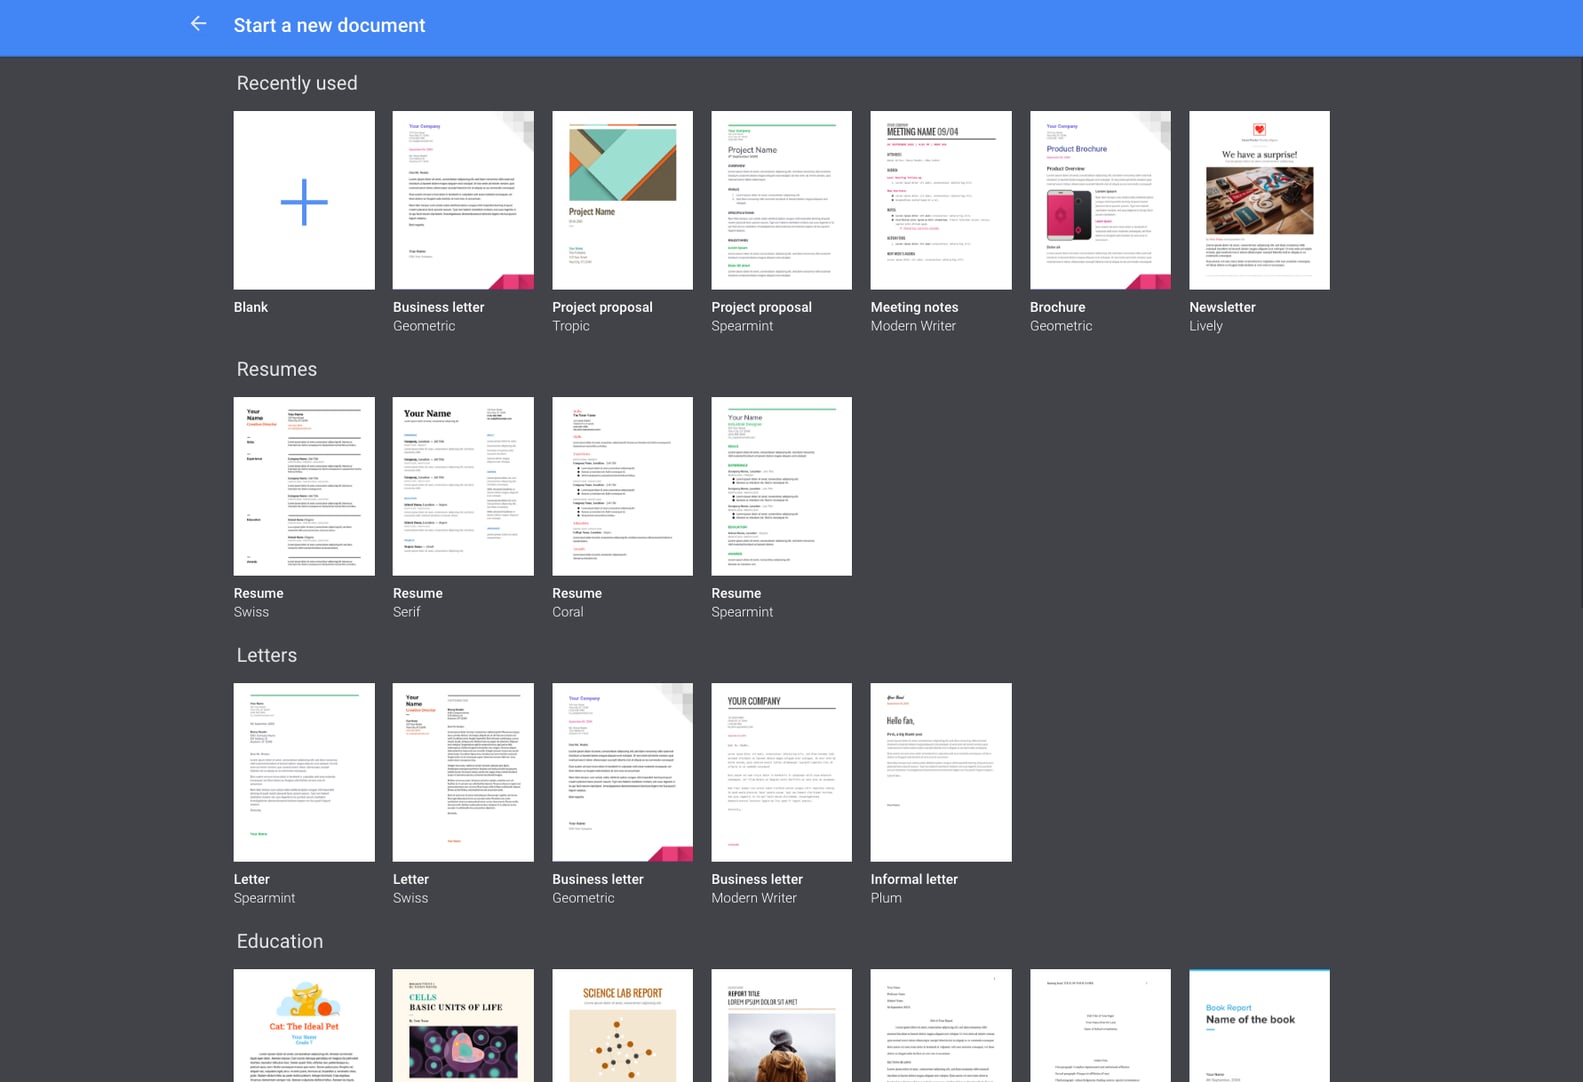Select Project proposal Tropic template
Screen dimensions: 1583x1082
pos(622,200)
